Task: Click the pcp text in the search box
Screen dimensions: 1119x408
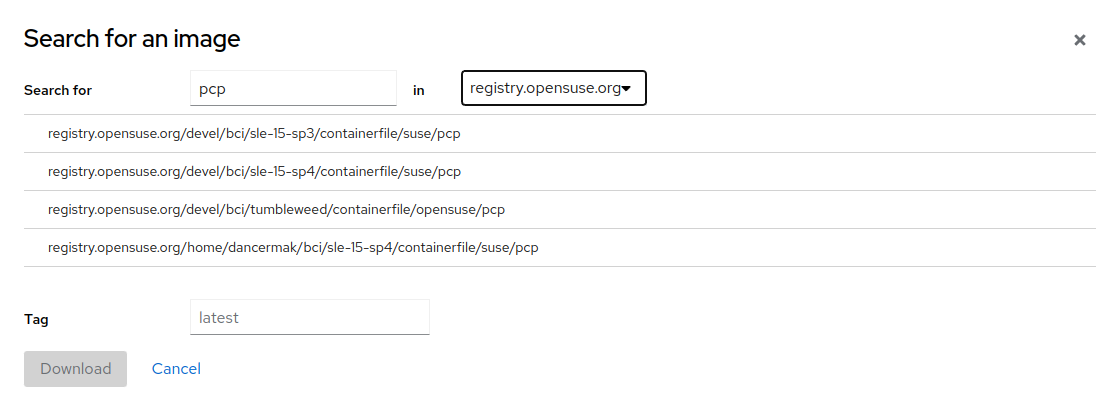Action: coord(212,89)
